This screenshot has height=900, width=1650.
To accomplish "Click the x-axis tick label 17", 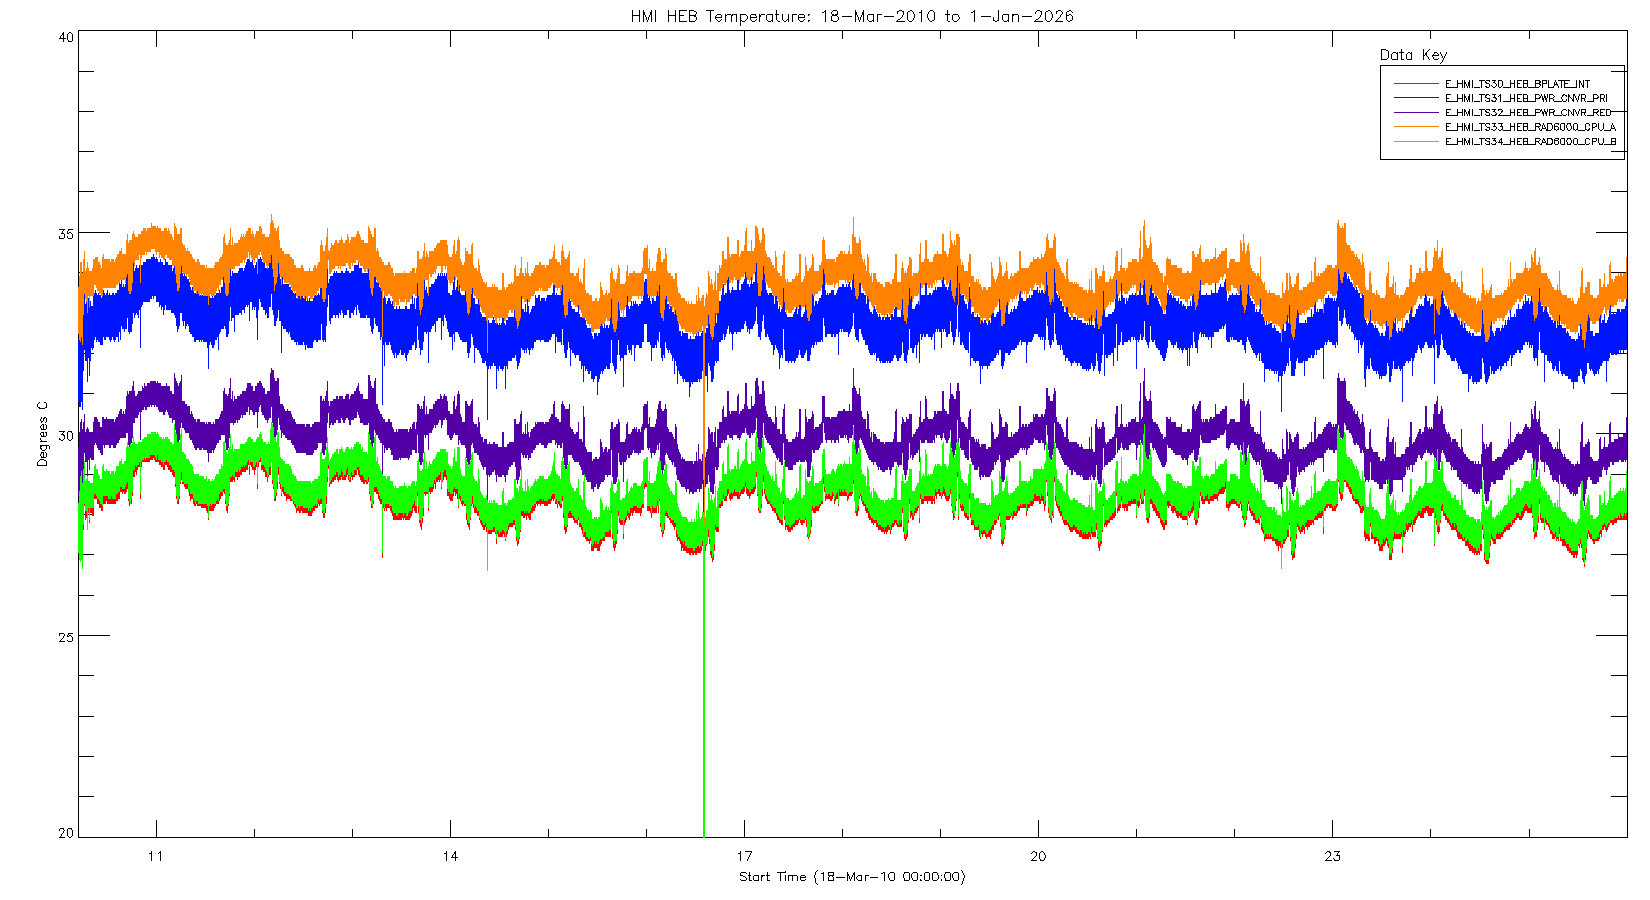I will (744, 856).
